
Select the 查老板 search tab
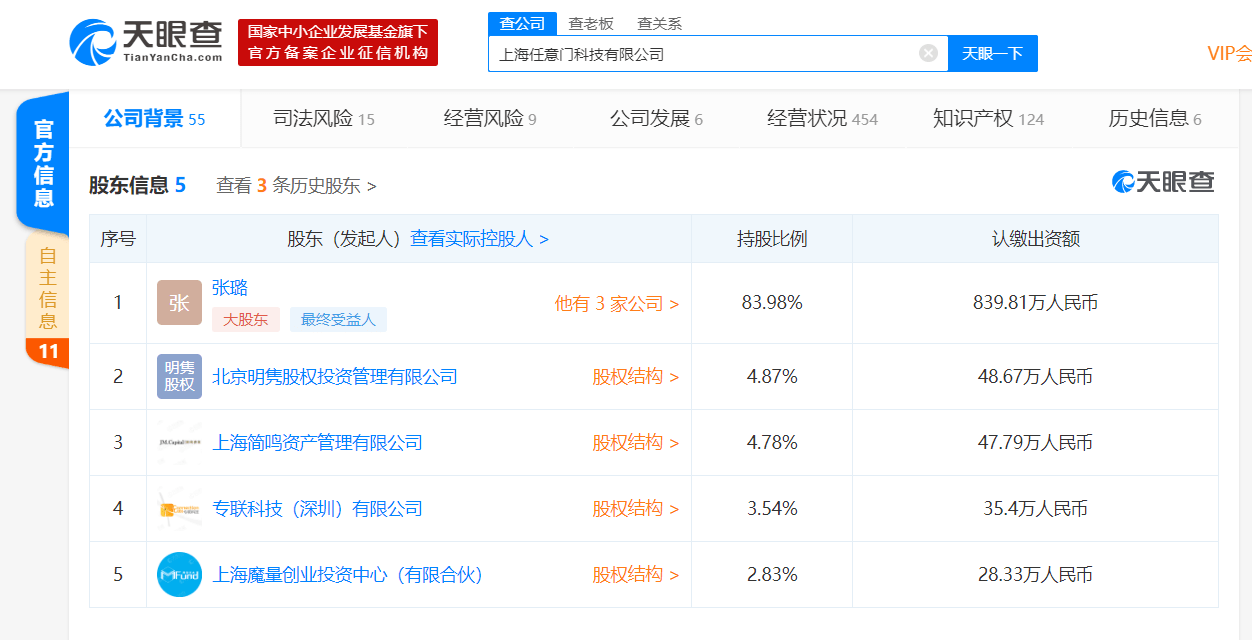pos(590,23)
